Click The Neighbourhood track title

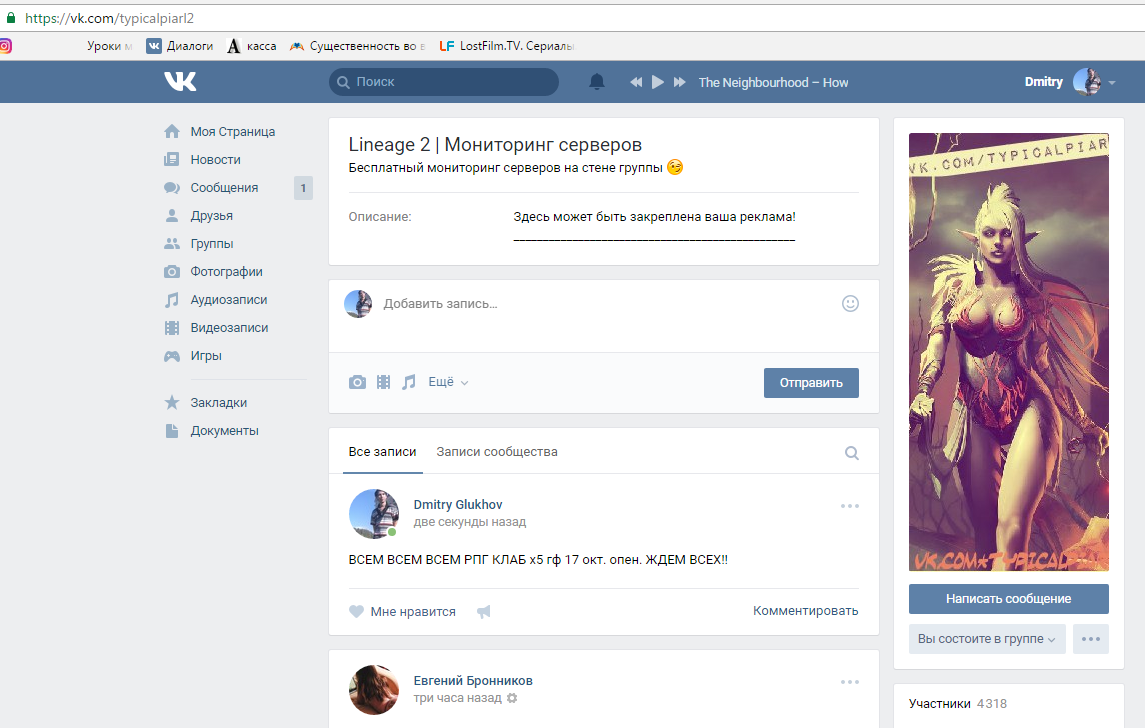click(773, 83)
